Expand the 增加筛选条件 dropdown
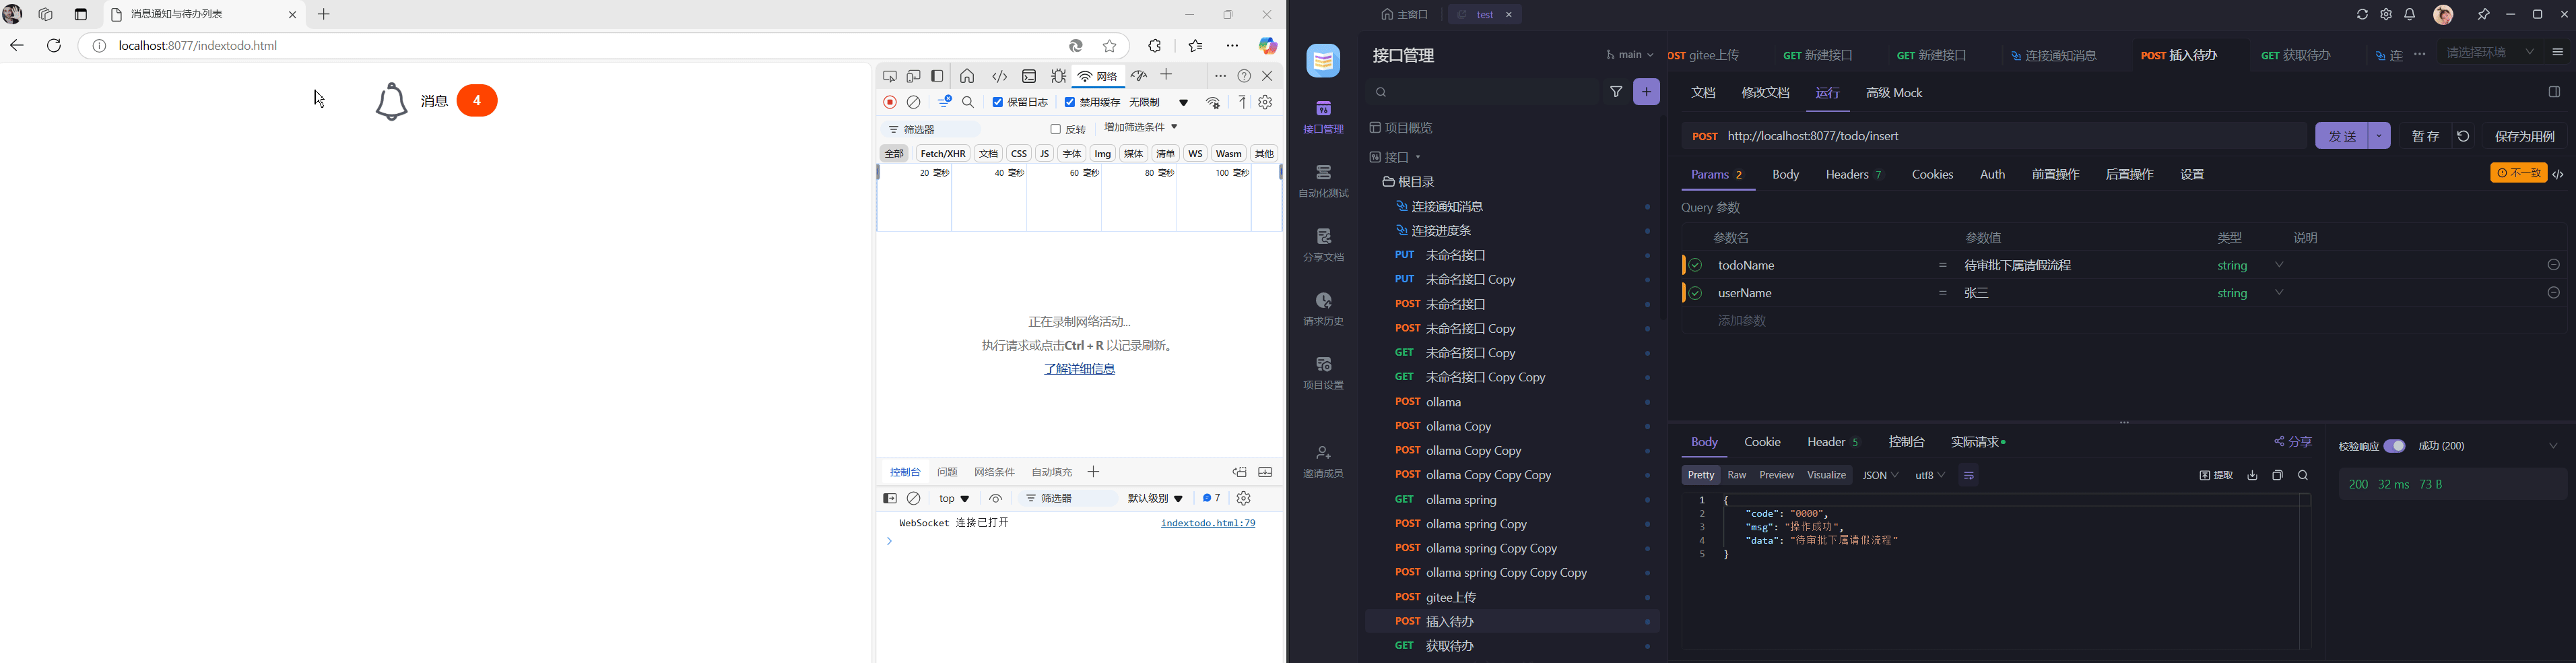 coord(1141,128)
